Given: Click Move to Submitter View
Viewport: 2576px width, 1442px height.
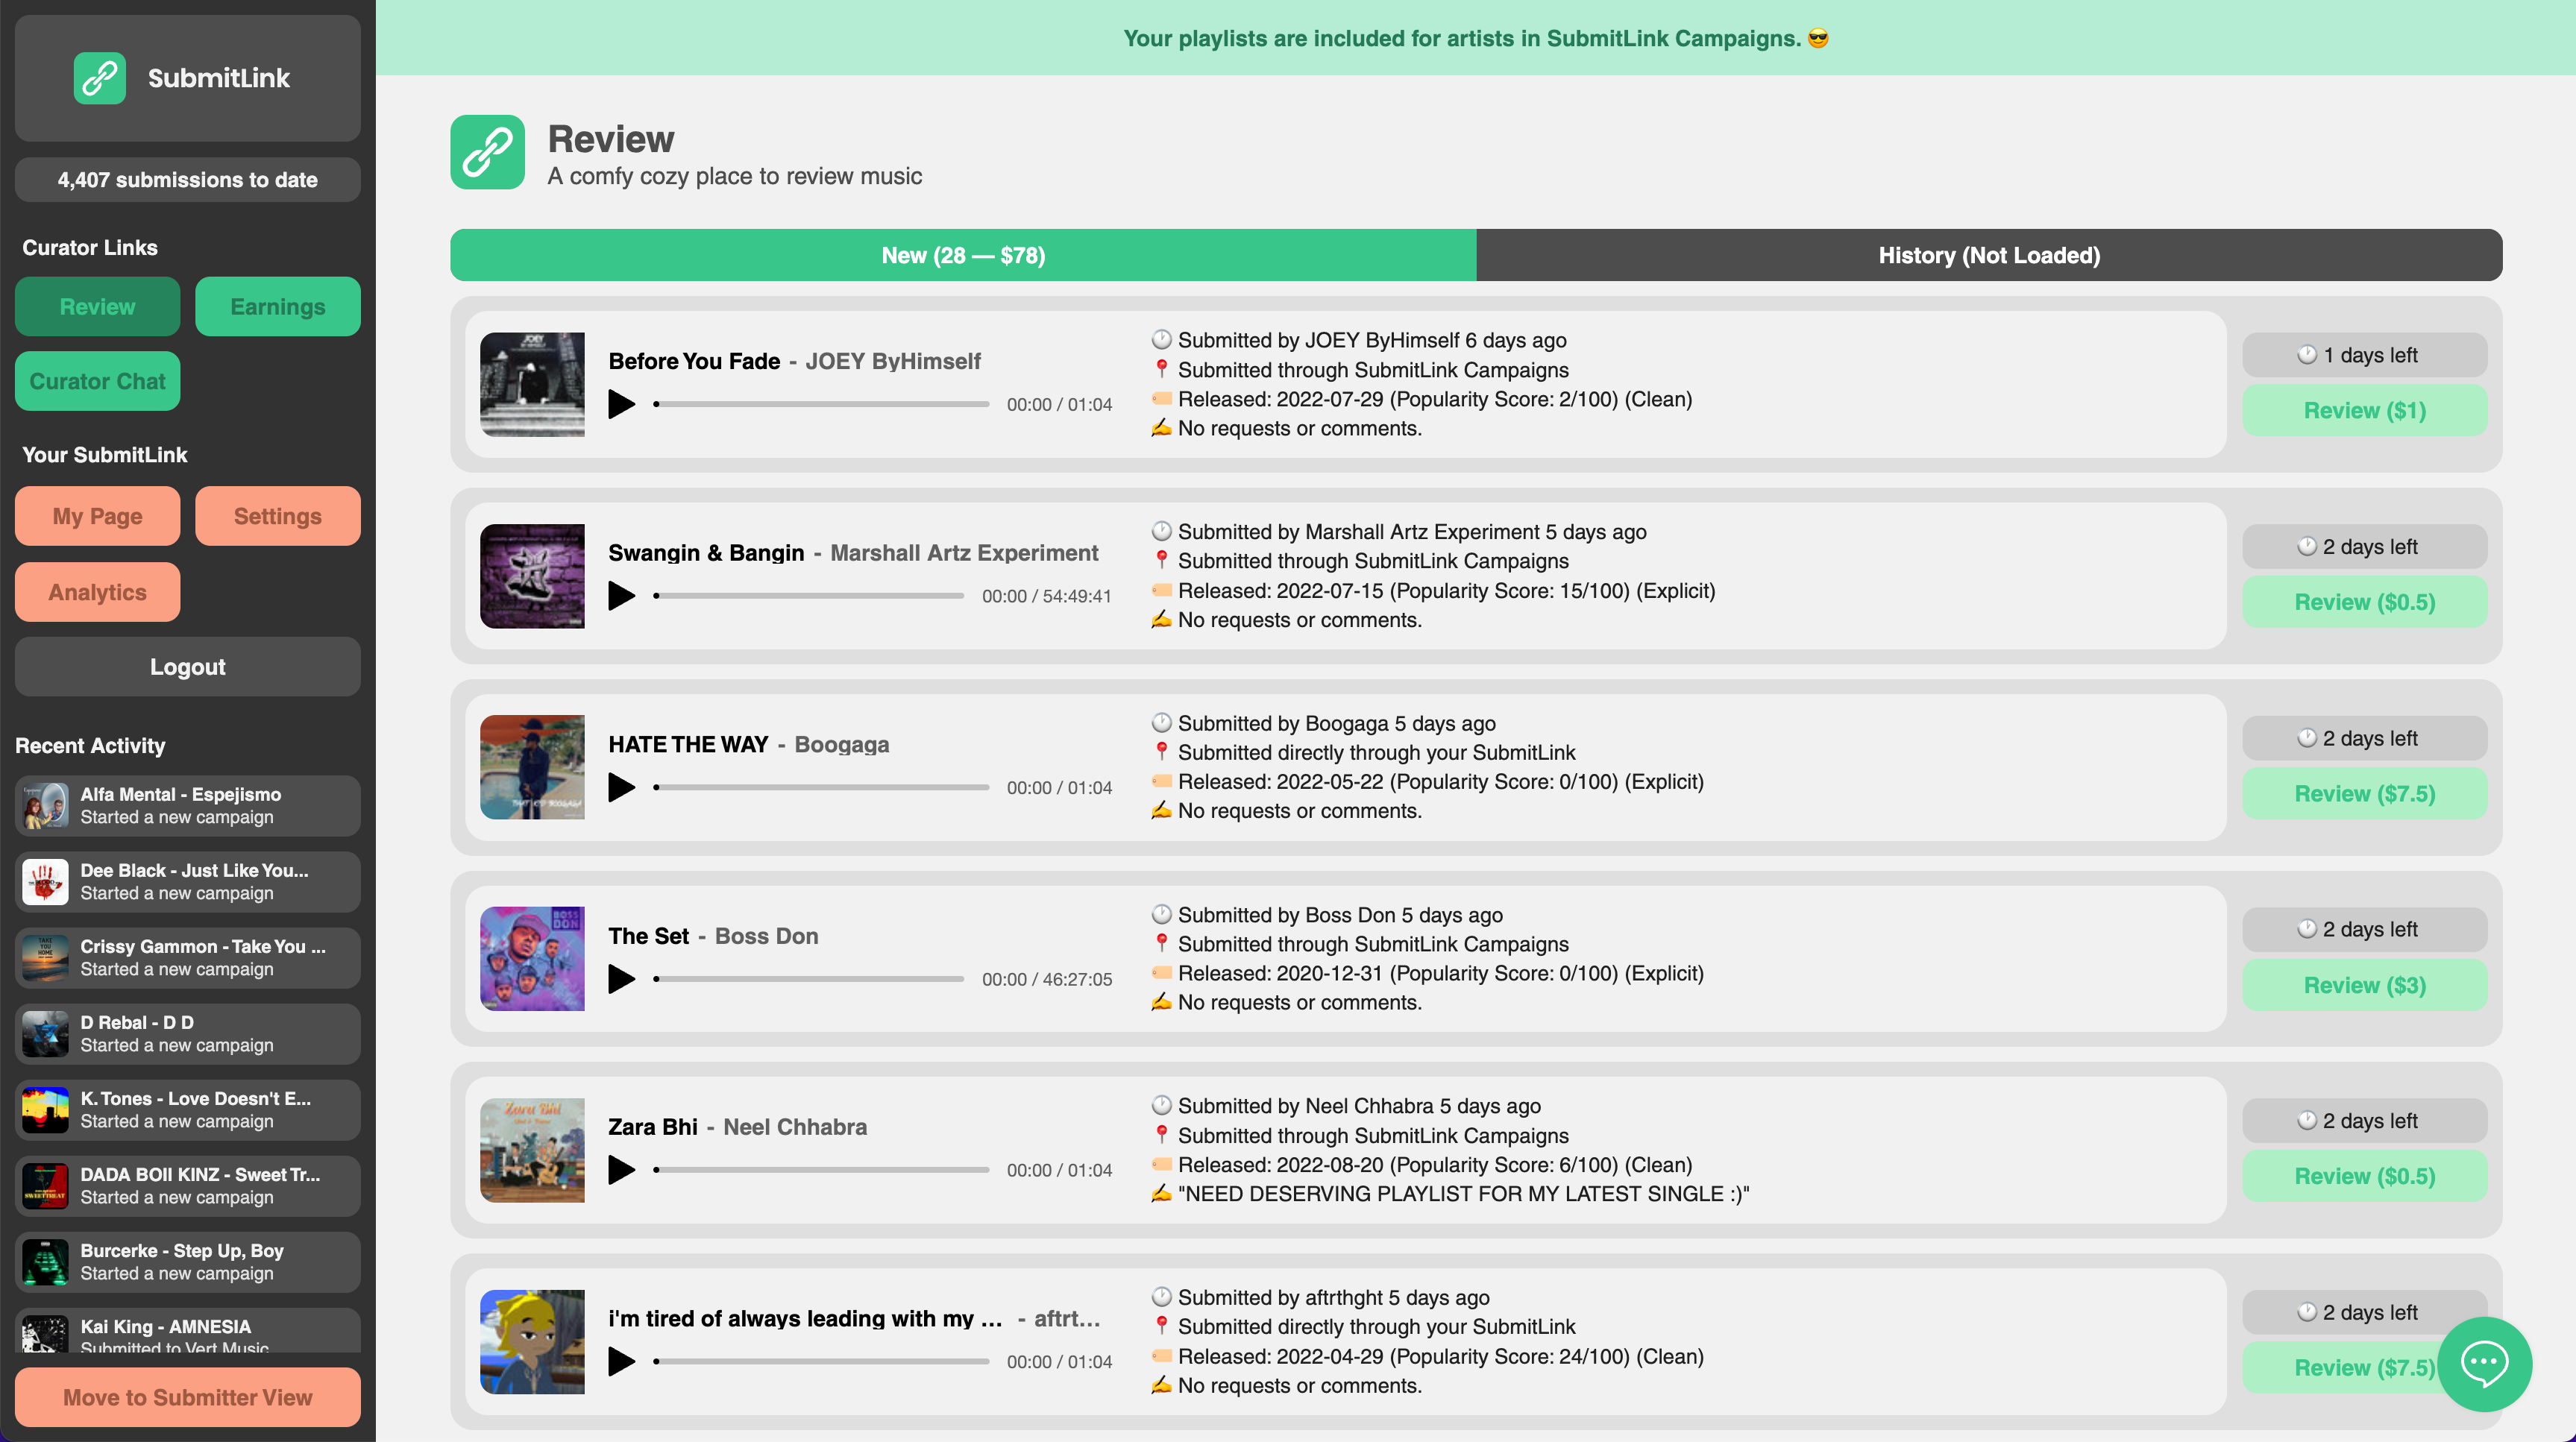Looking at the screenshot, I should click(x=188, y=1397).
